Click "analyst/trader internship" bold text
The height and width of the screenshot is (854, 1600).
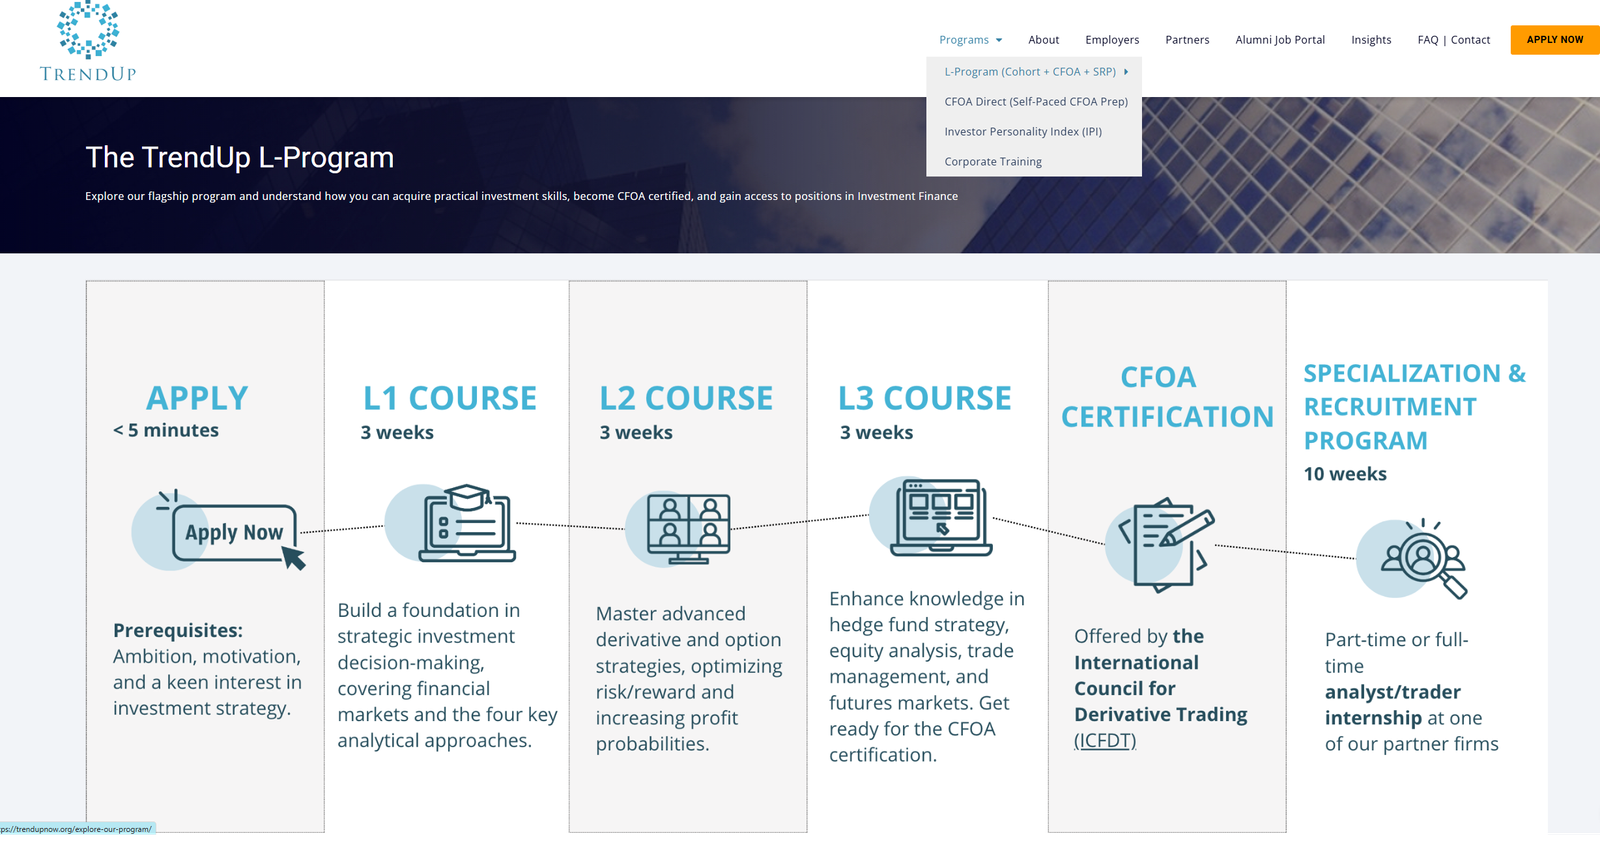coord(1392,705)
